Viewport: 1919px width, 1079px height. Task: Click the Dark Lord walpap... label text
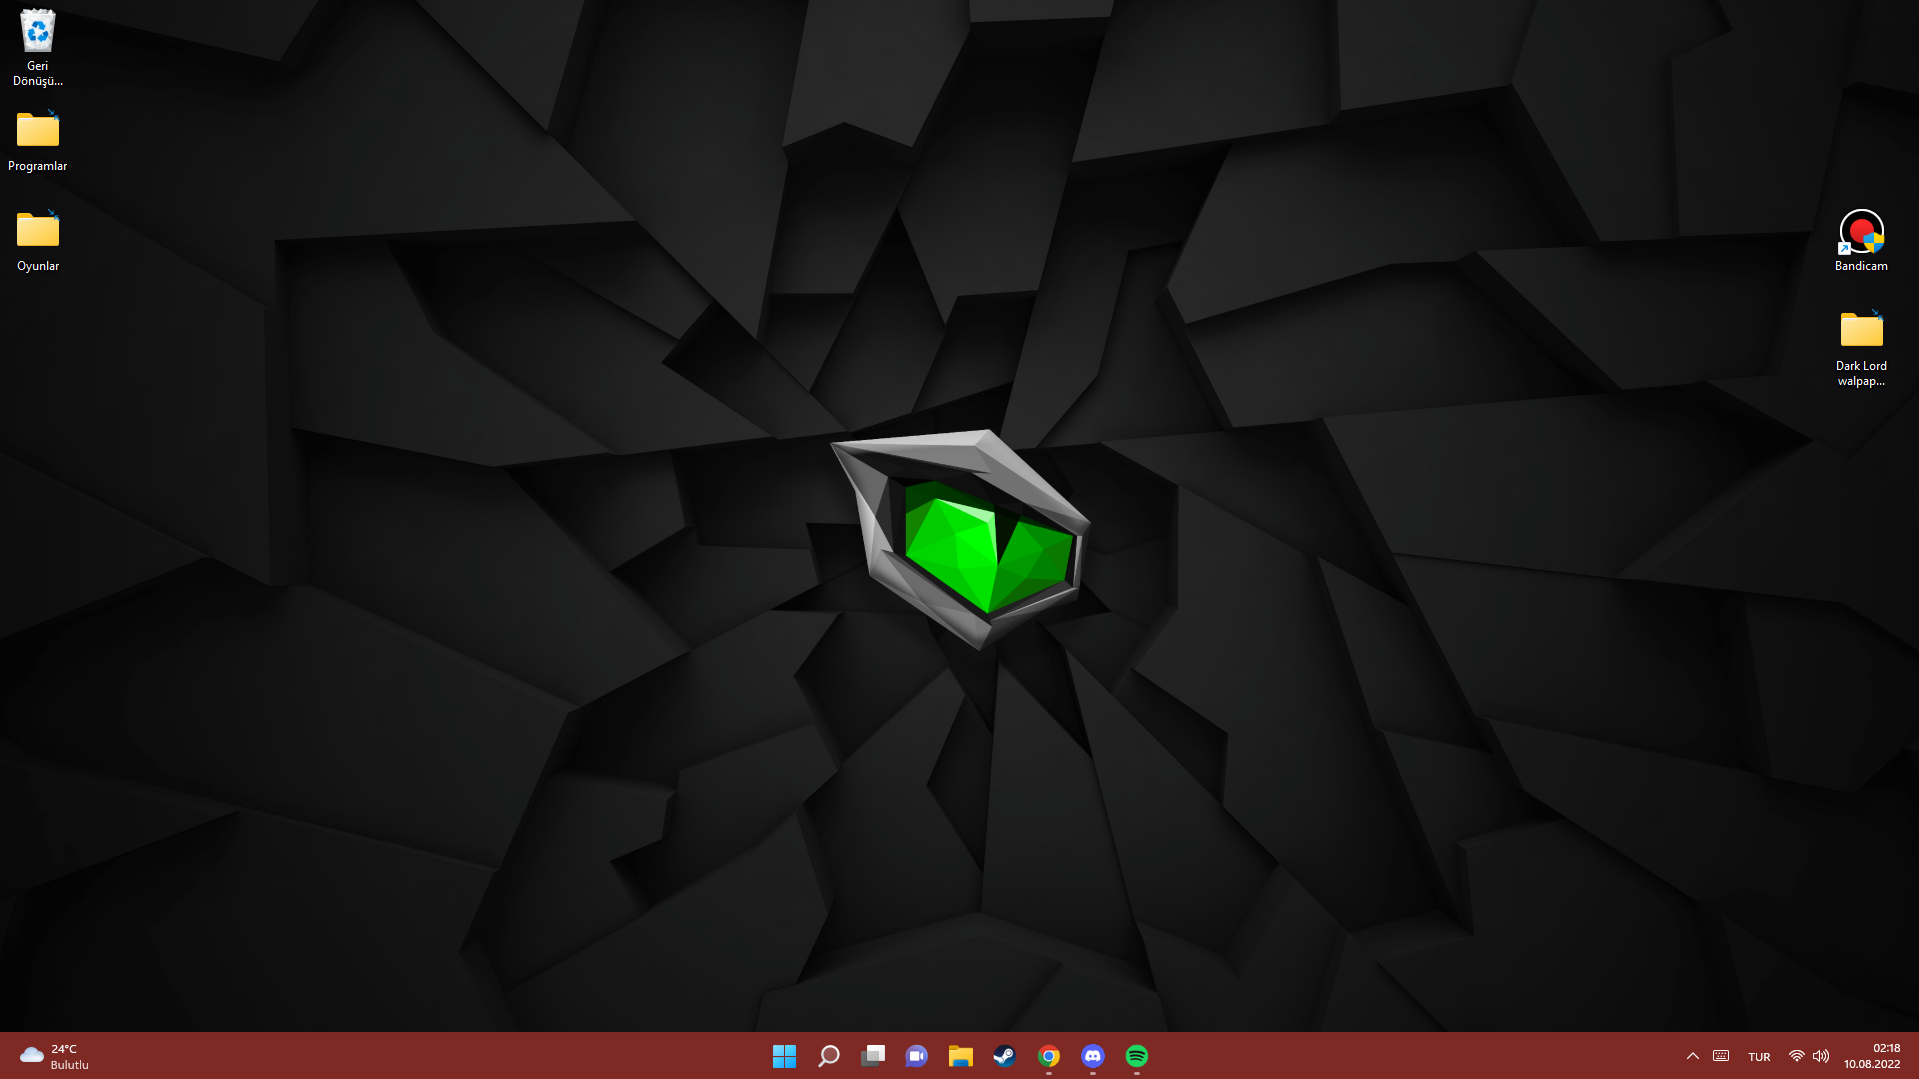[x=1861, y=373]
